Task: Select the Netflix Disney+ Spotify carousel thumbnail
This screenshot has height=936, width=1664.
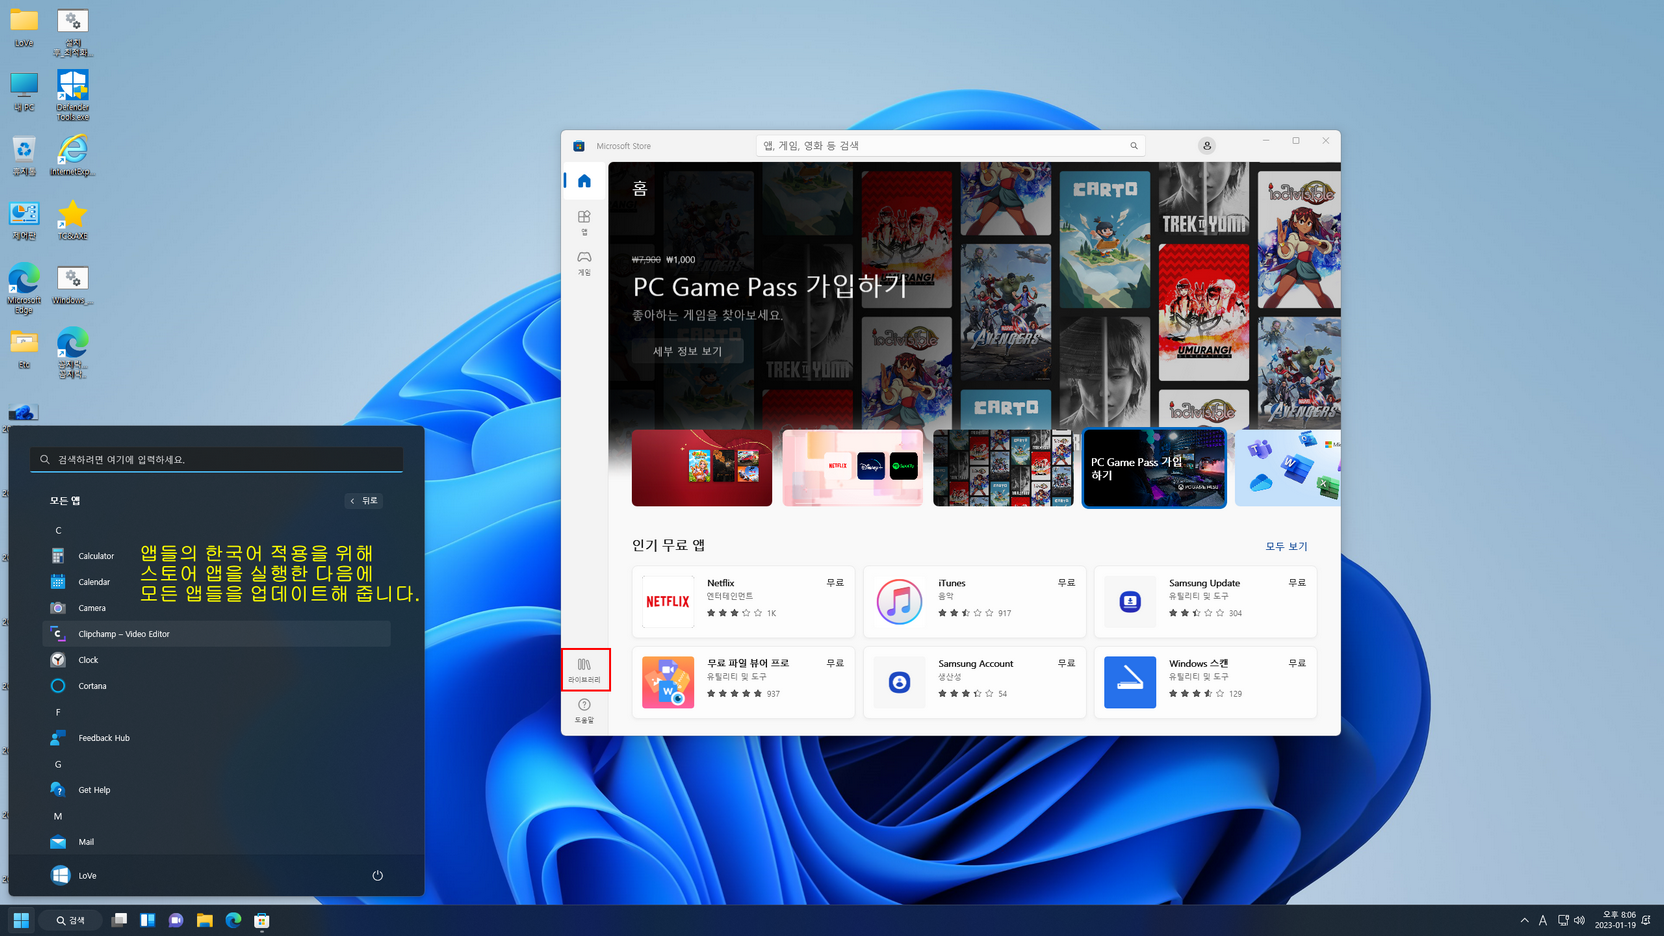Action: tap(853, 468)
